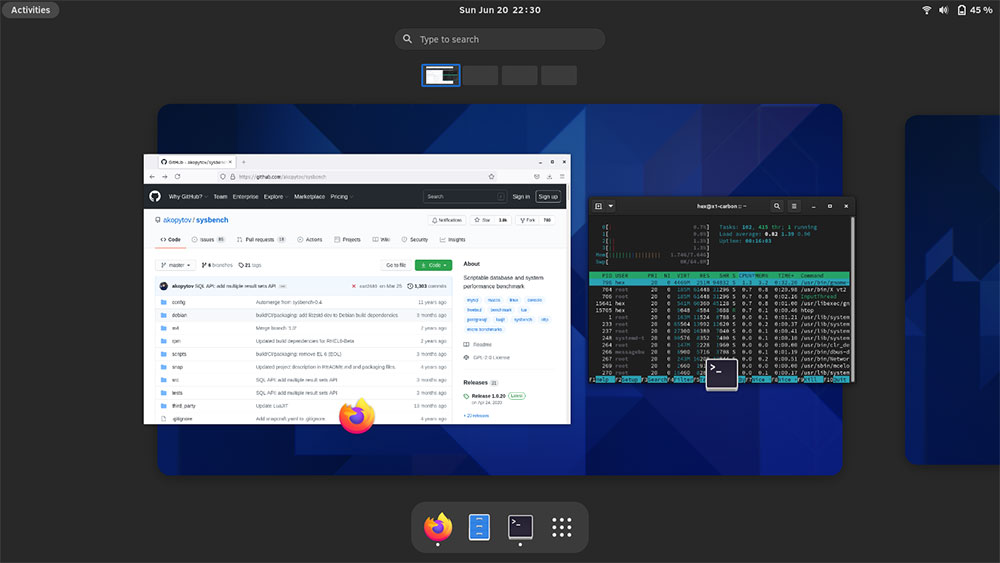Click the Sign up button
The height and width of the screenshot is (563, 1000).
pos(547,197)
